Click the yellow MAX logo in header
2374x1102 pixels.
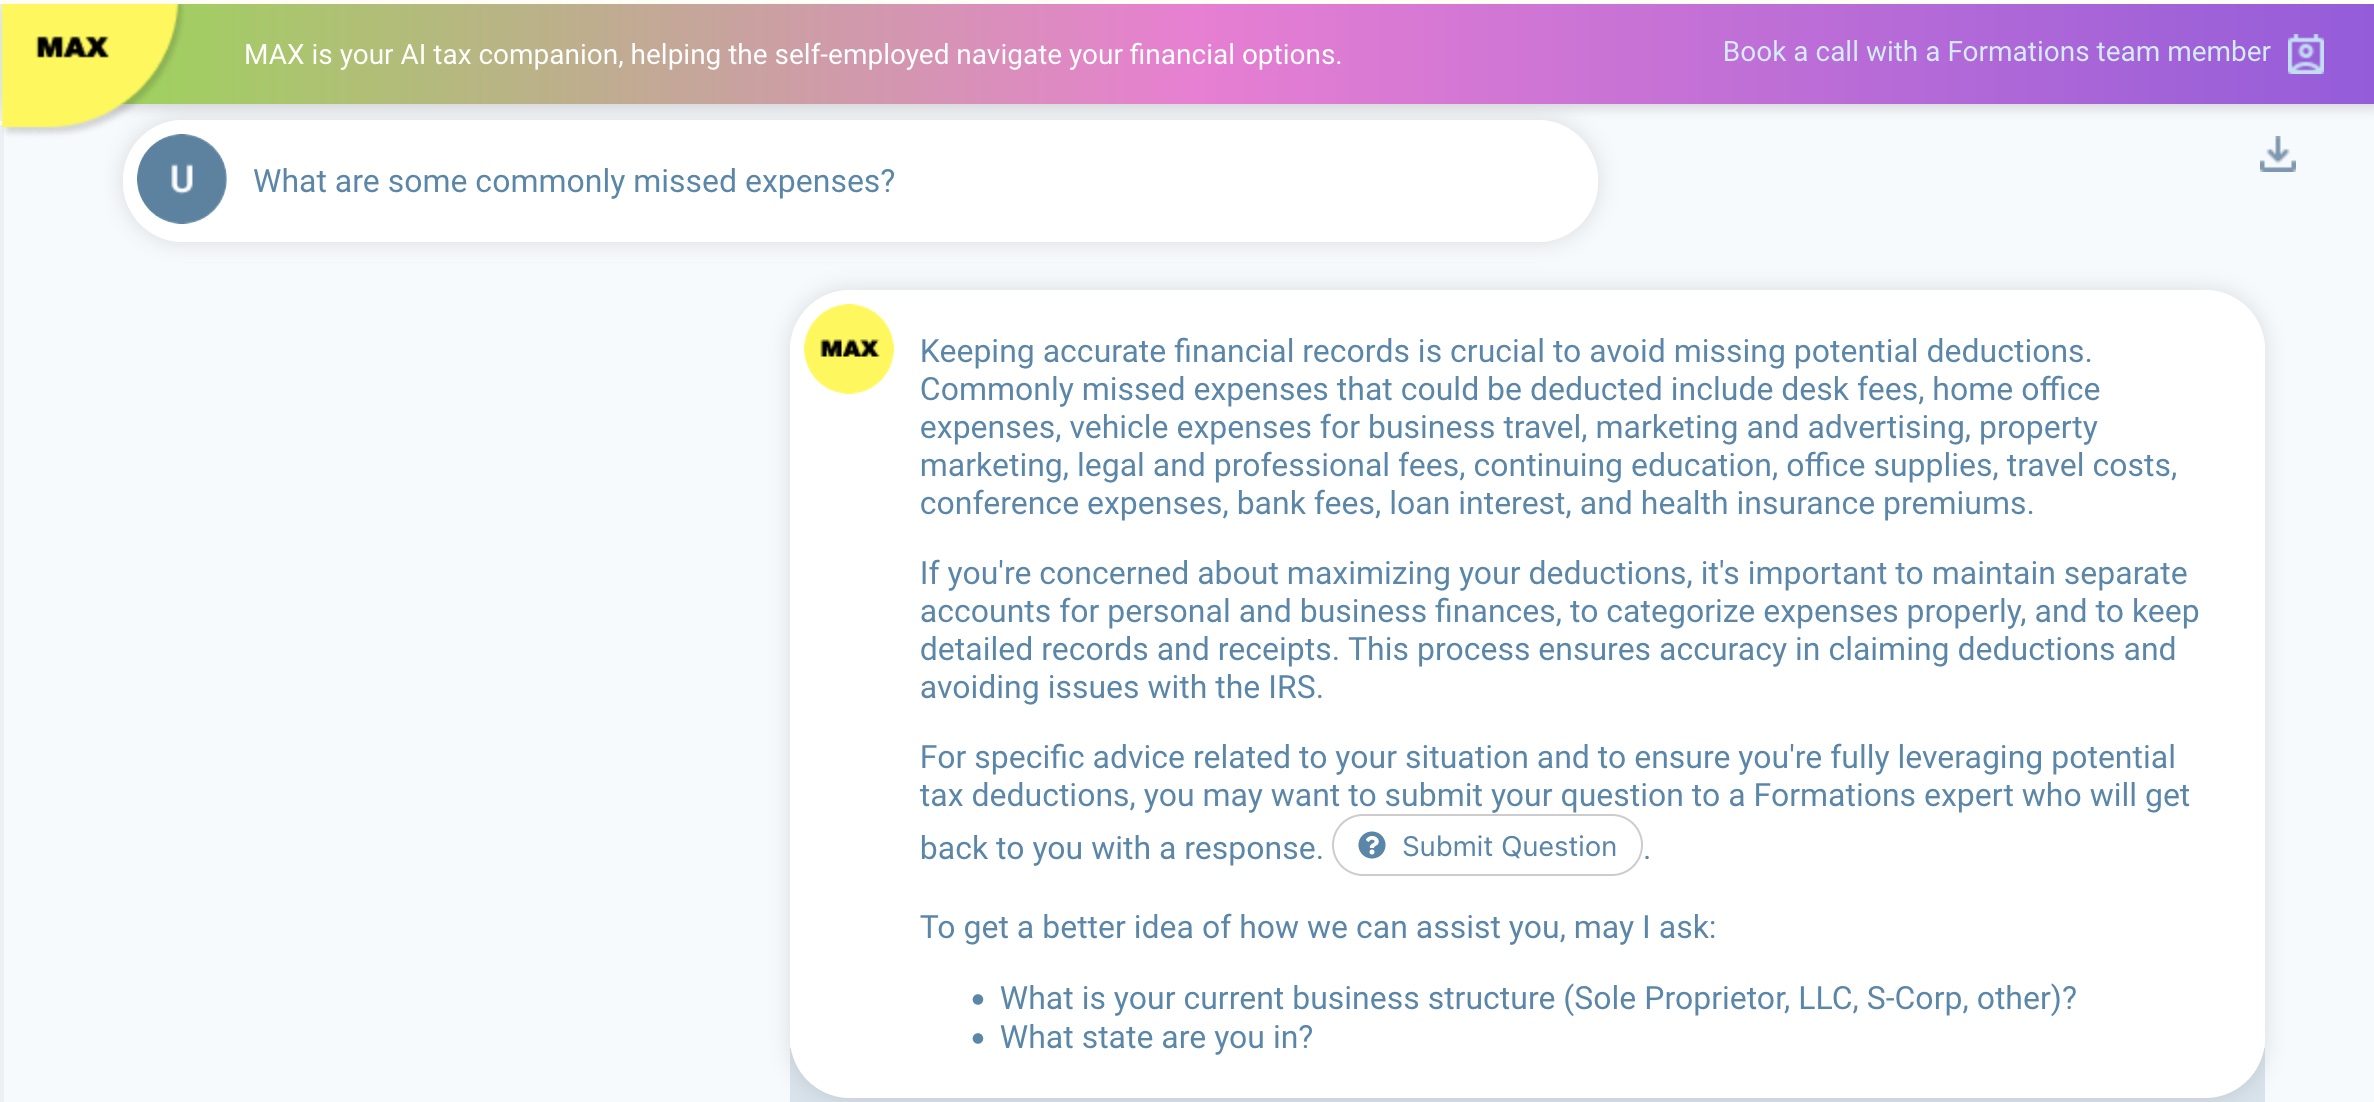[72, 48]
